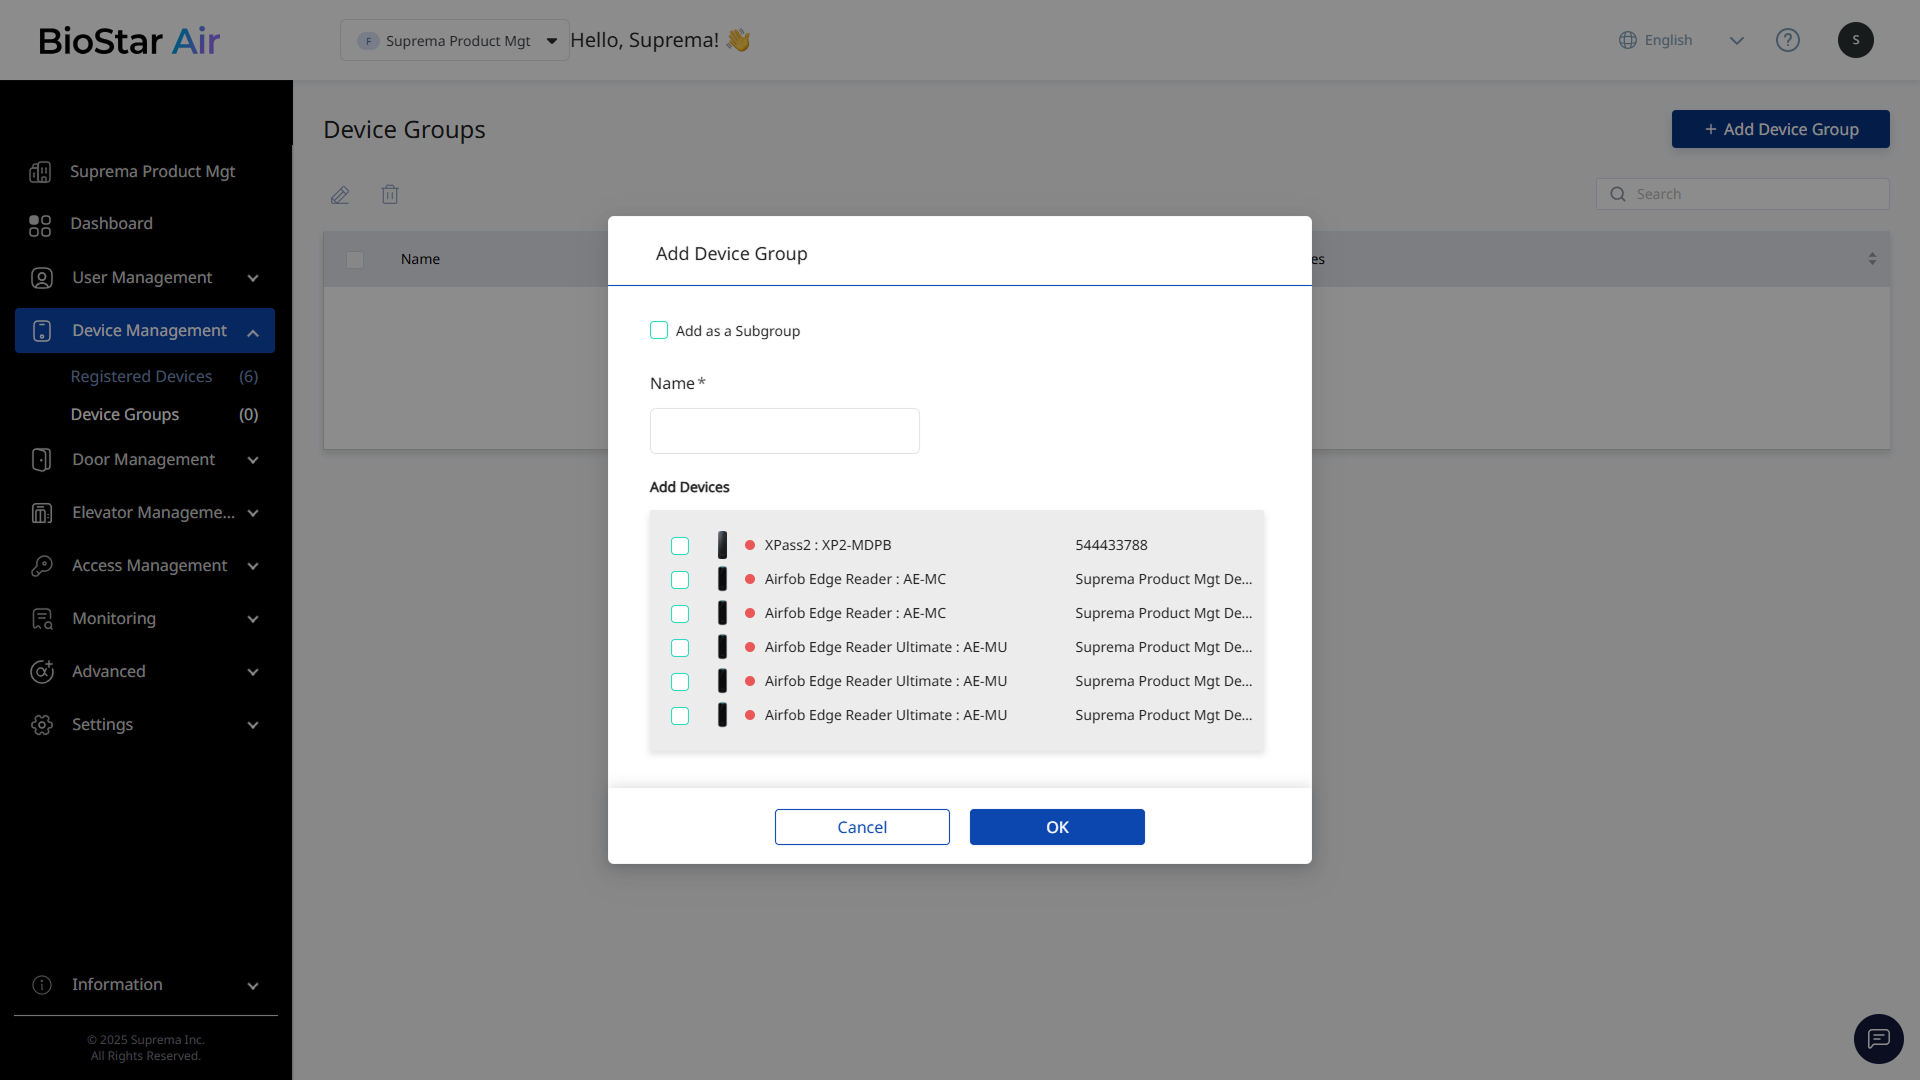Open the chat support bubble icon
The height and width of the screenshot is (1080, 1920).
(x=1878, y=1038)
